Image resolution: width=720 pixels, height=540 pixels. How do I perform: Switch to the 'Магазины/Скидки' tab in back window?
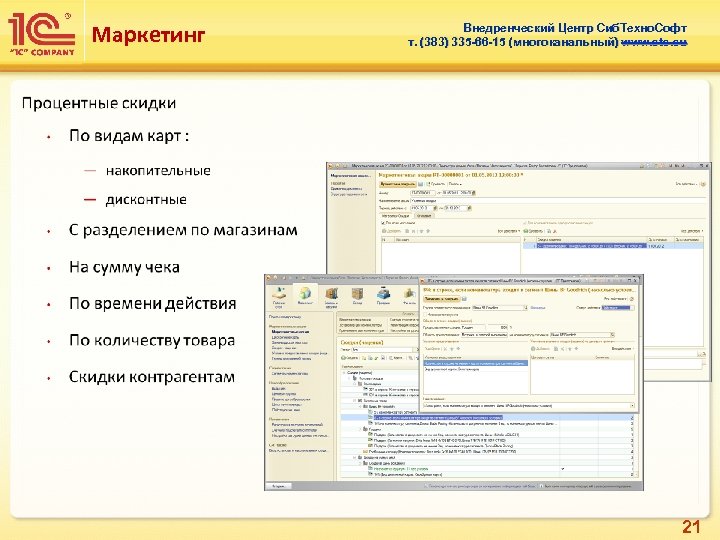point(395,215)
